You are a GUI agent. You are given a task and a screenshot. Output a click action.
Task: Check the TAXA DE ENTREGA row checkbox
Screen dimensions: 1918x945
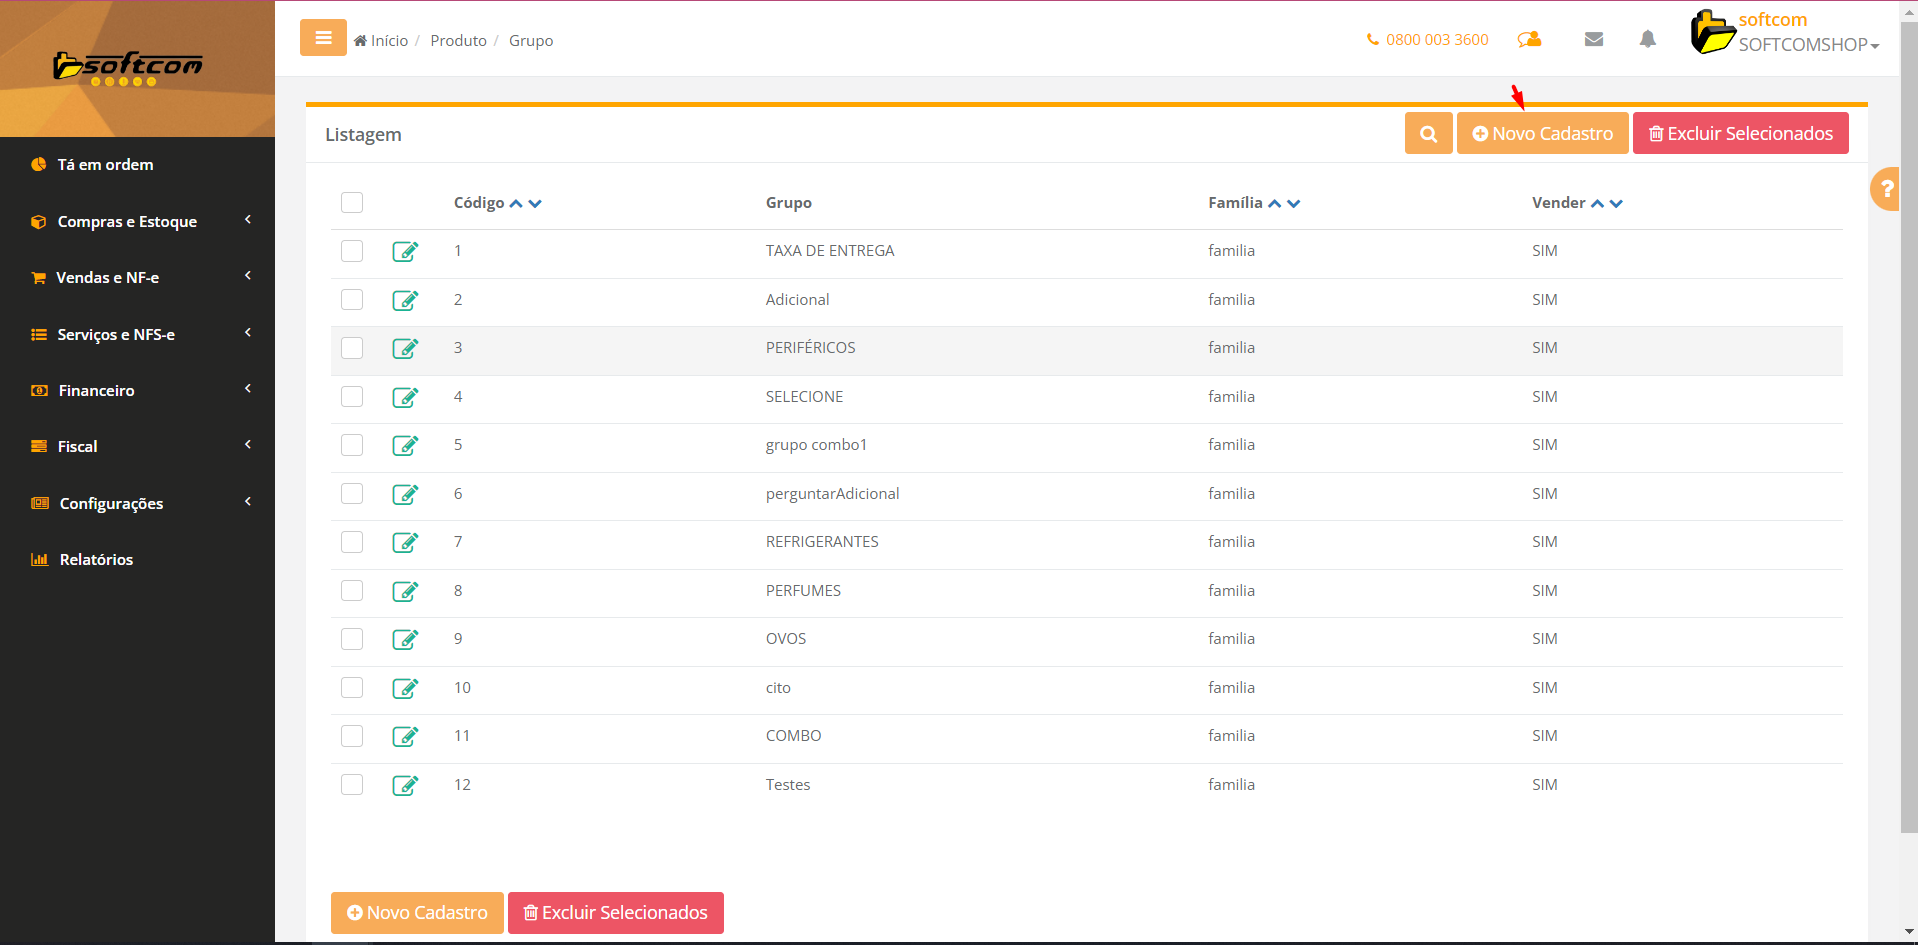(352, 251)
